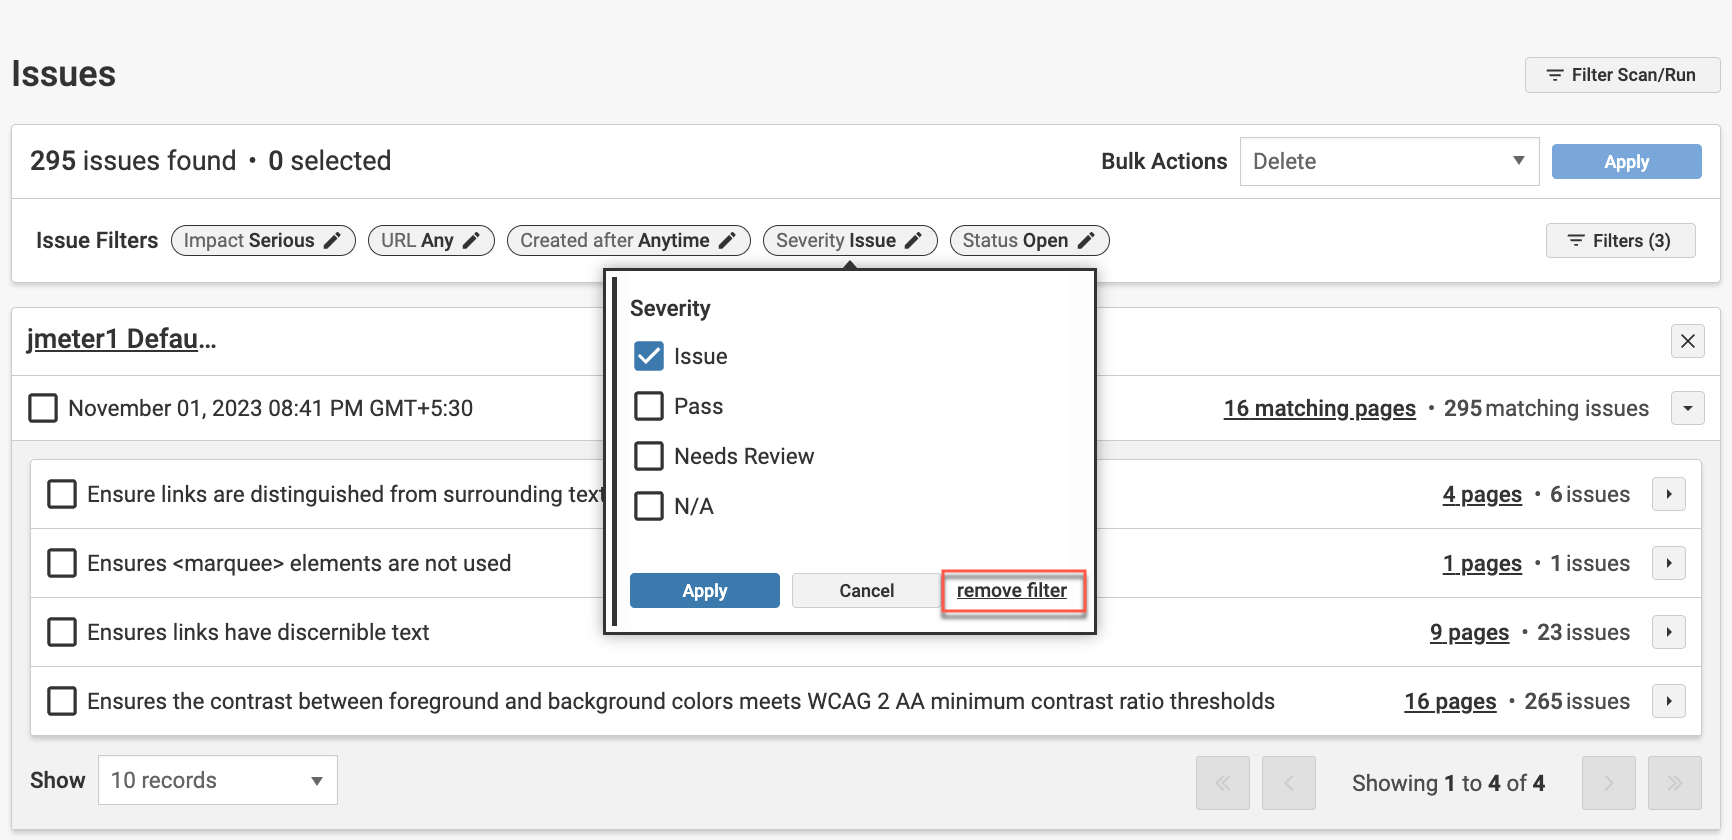Expand the 295 matching issues scan dropdown
Viewport: 1732px width, 840px height.
pos(1687,408)
